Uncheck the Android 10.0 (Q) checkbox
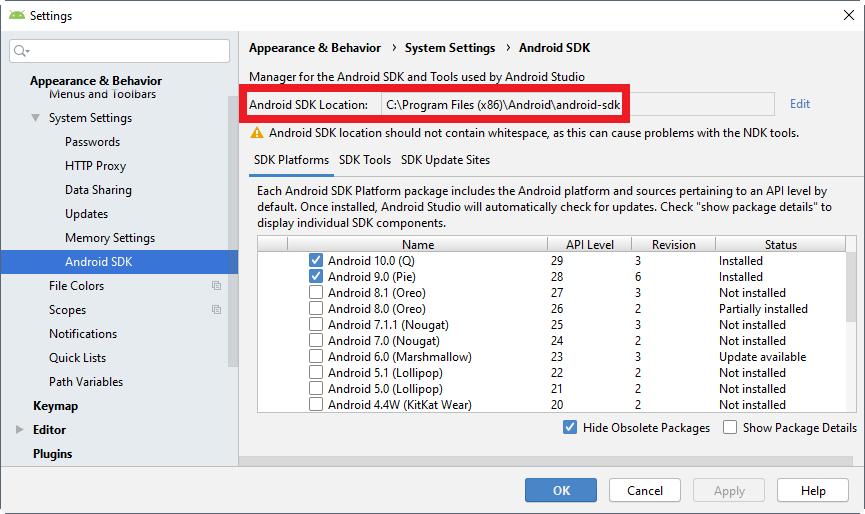The image size is (865, 514). click(316, 260)
